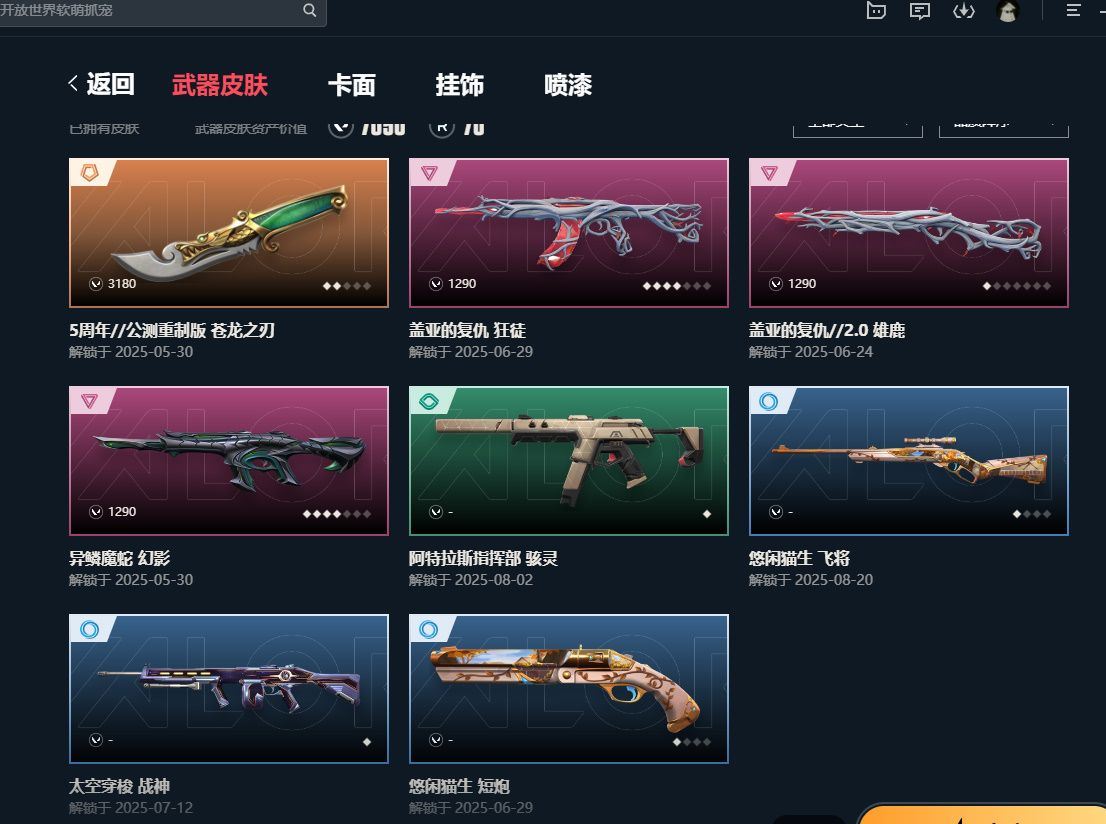Click the search magnifier icon
The height and width of the screenshot is (824, 1106).
tap(310, 10)
